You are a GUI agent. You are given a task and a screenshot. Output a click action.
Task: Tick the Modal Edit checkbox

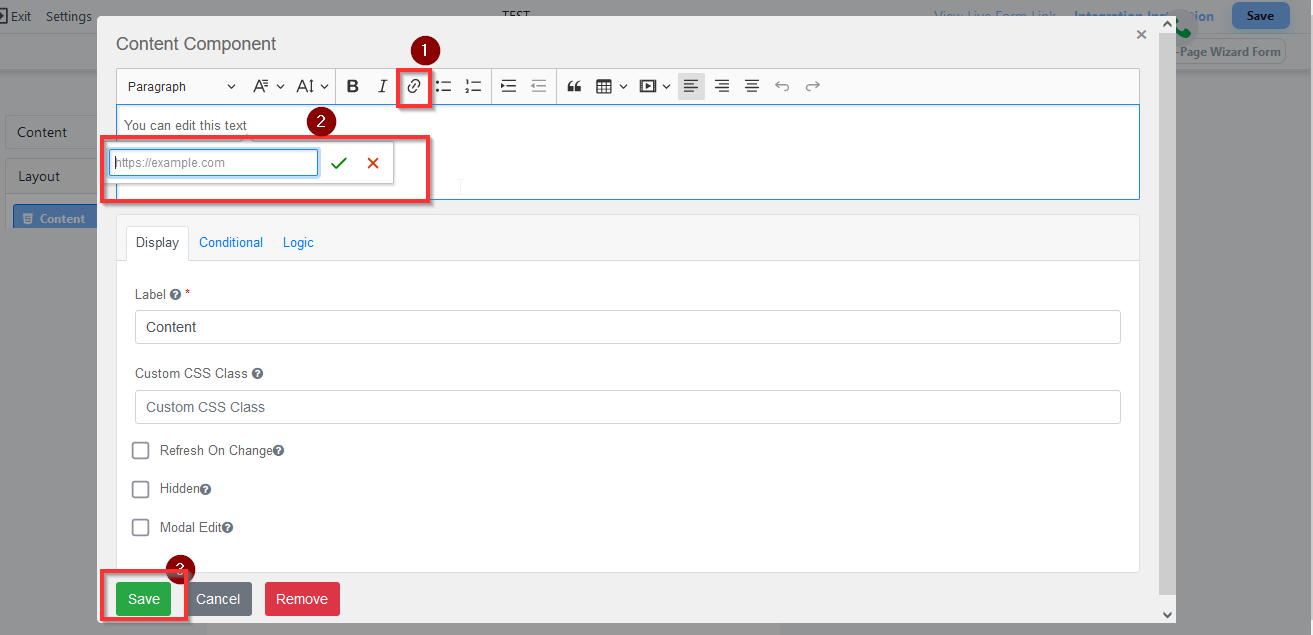pyautogui.click(x=141, y=527)
